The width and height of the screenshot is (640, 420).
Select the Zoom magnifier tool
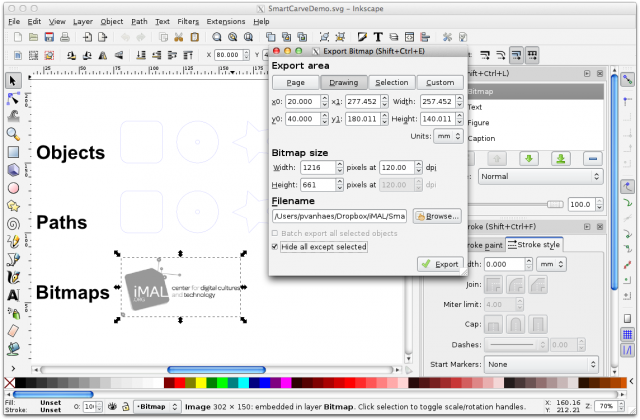click(13, 134)
